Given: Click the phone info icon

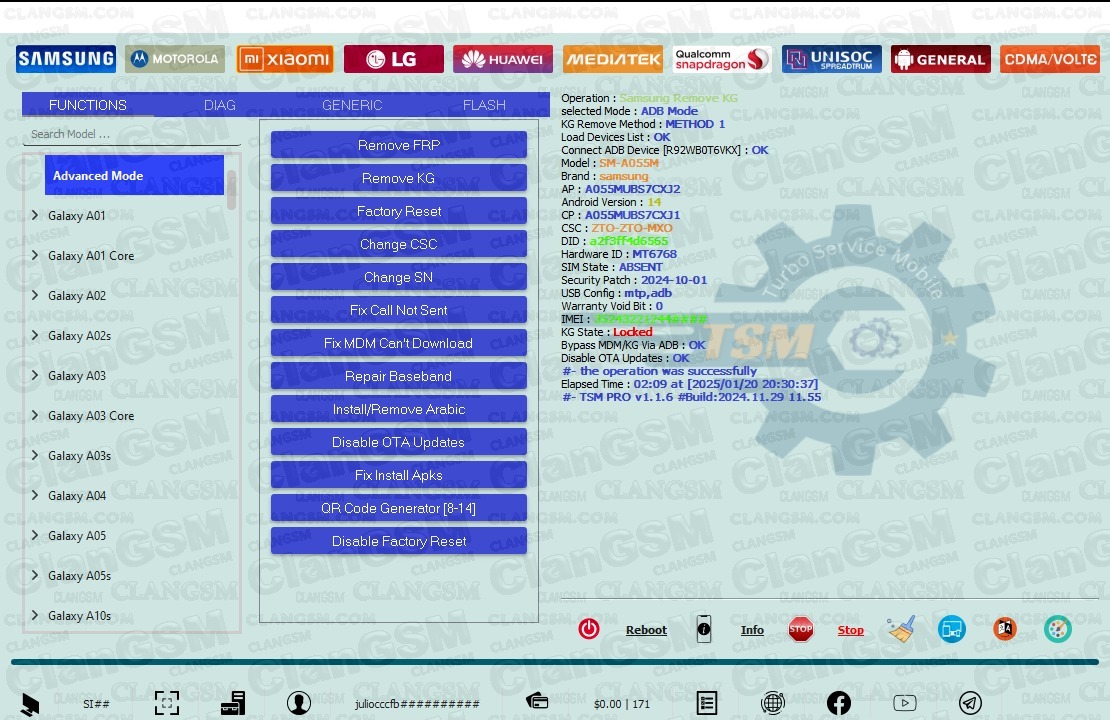Looking at the screenshot, I should pyautogui.click(x=704, y=629).
